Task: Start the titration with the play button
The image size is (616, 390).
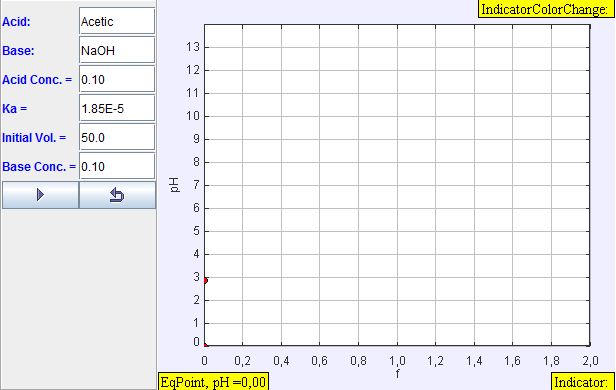Action: (40, 195)
